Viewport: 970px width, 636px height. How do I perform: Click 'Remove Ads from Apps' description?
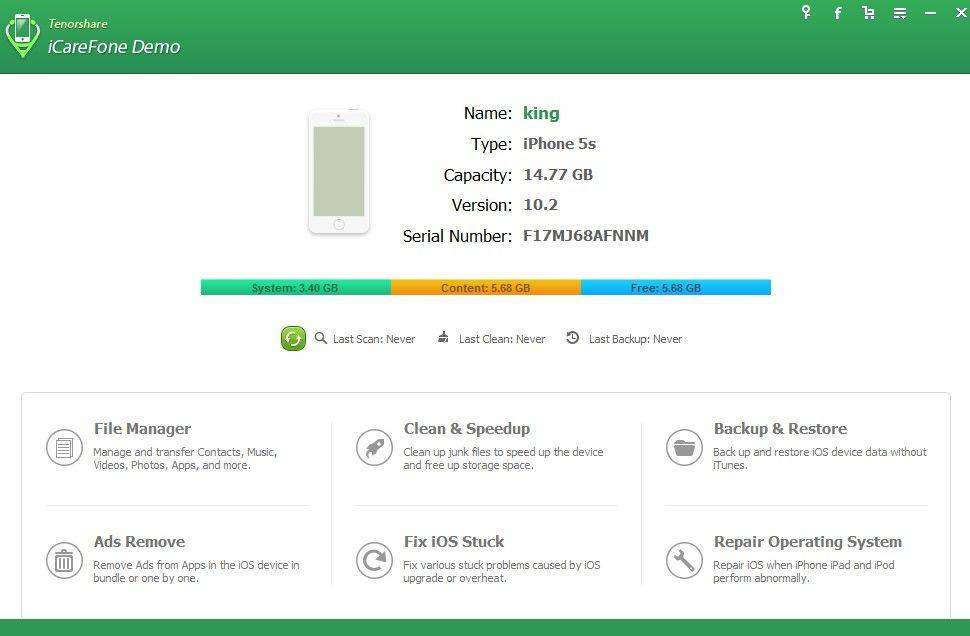point(196,572)
